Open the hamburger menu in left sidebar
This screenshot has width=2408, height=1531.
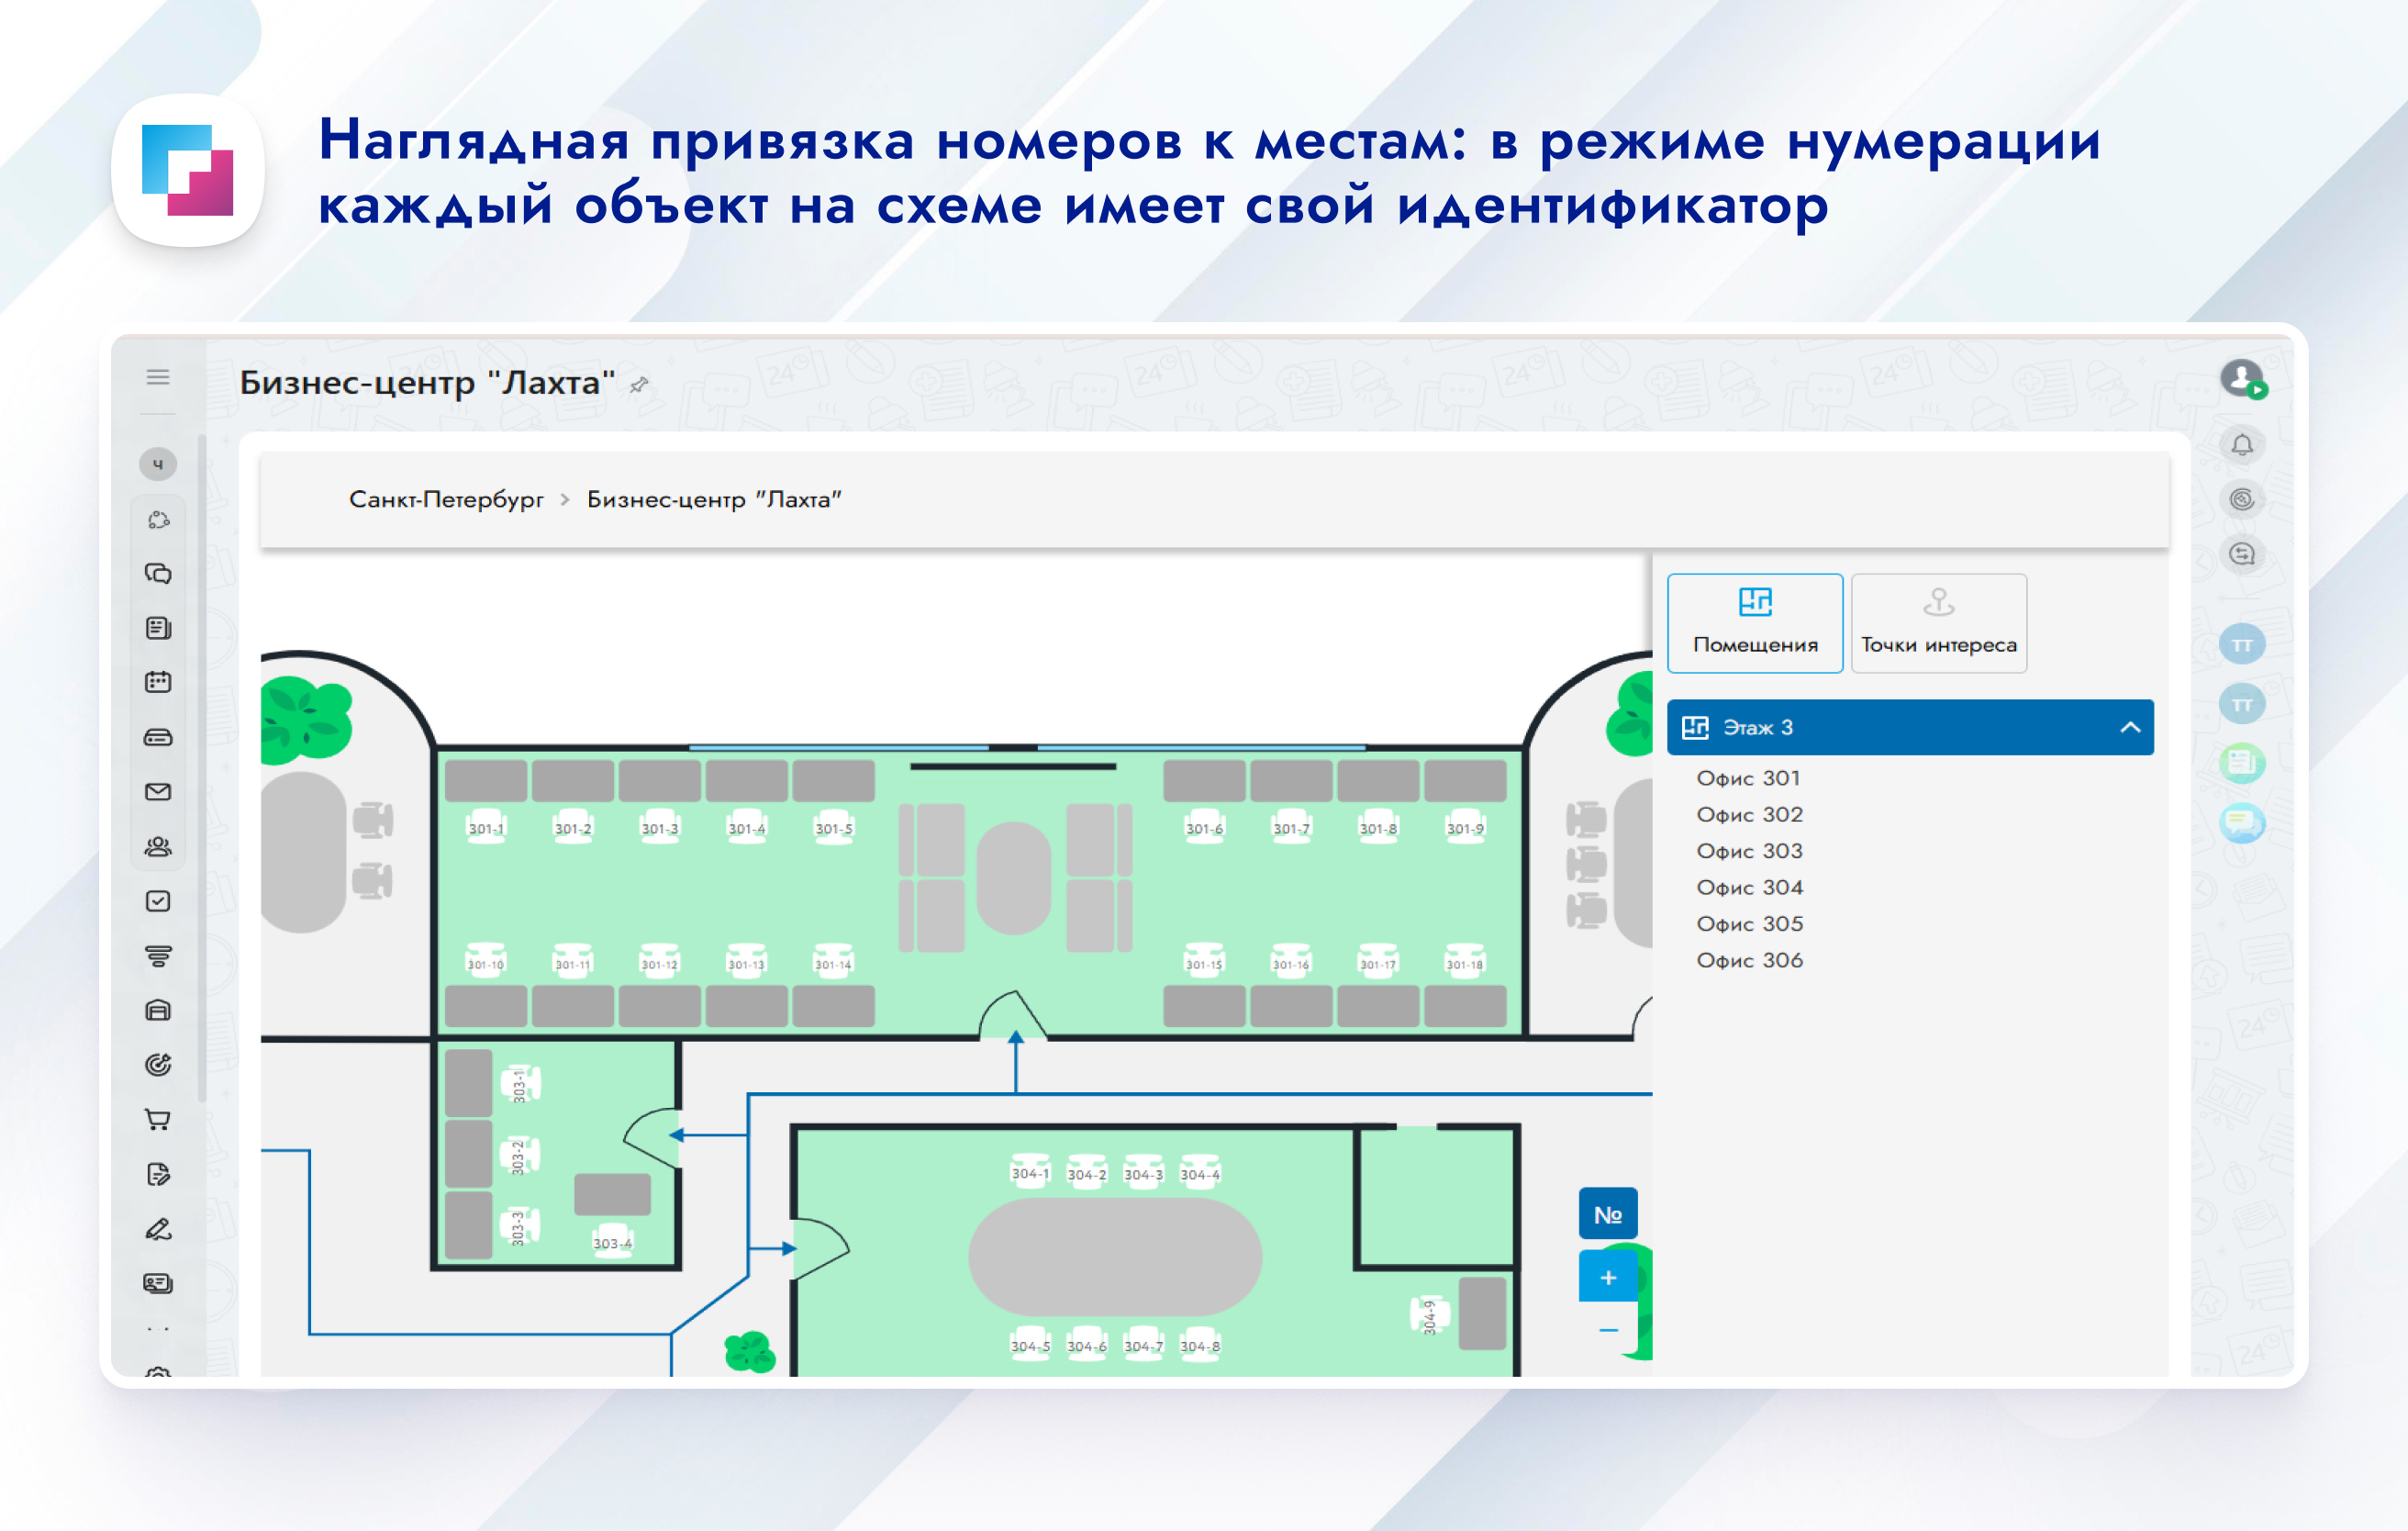(x=158, y=377)
